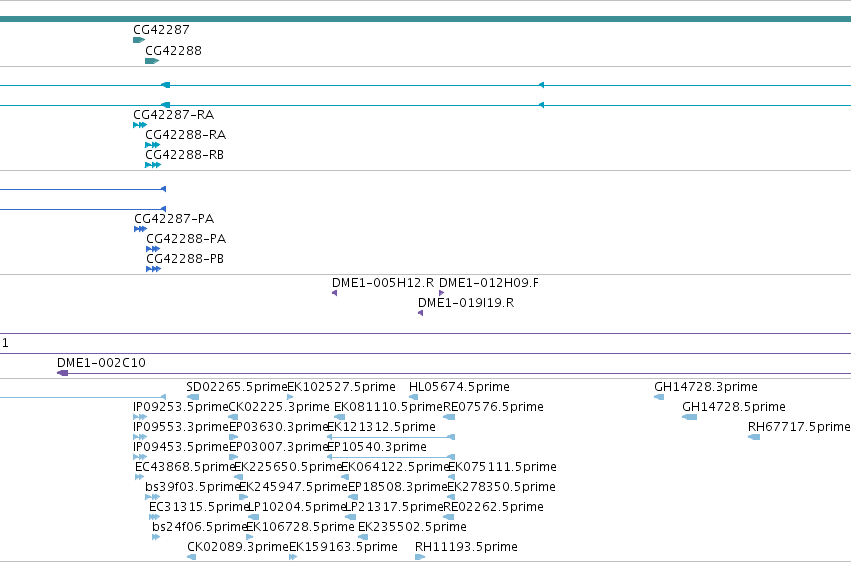
Task: Click the EP10540.3prime EST label
Action: click(x=377, y=447)
